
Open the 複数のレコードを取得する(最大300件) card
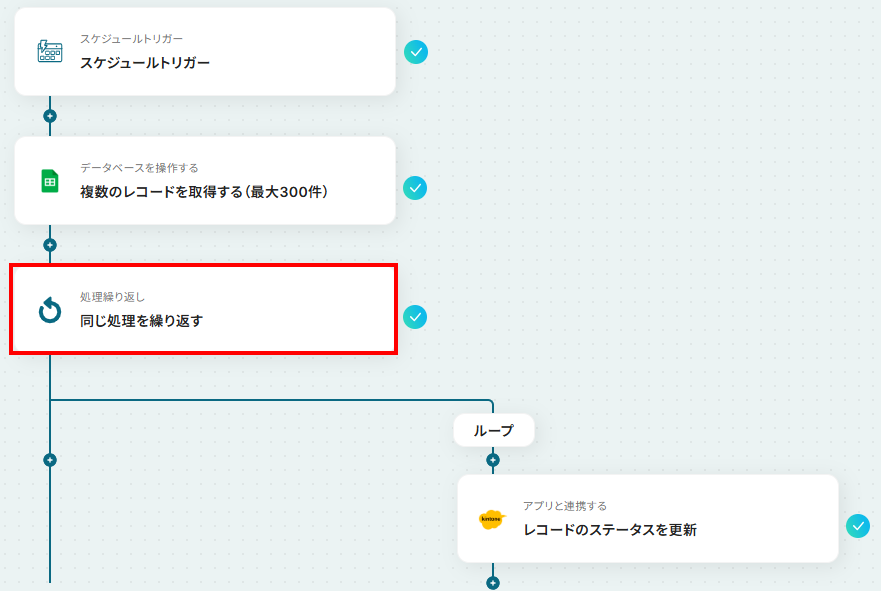coord(205,181)
